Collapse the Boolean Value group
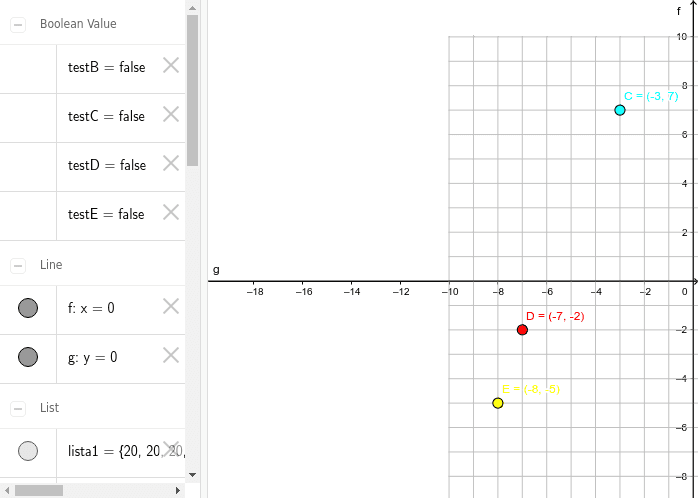The height and width of the screenshot is (500, 700). coord(18,25)
